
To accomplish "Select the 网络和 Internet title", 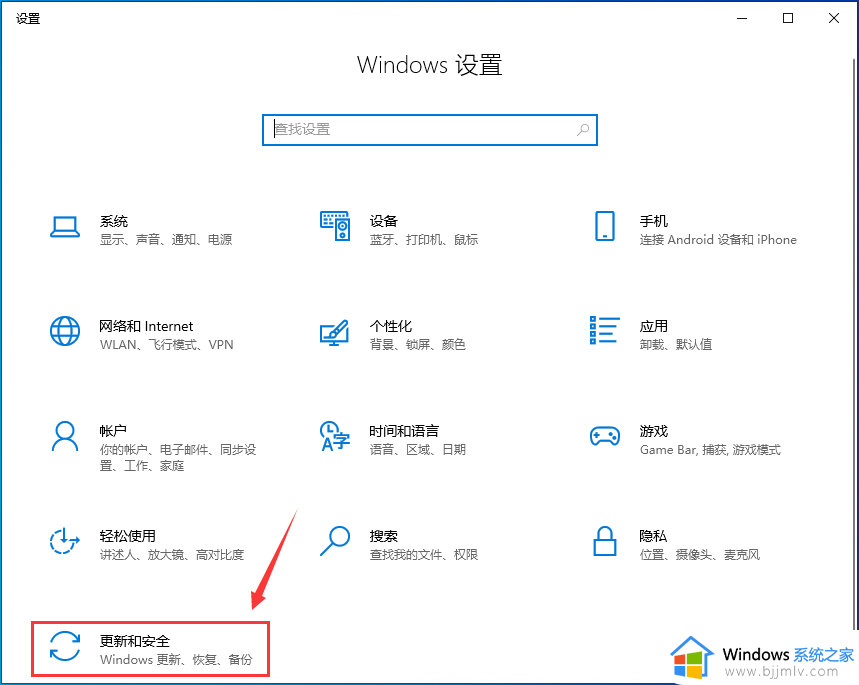I will pos(146,326).
